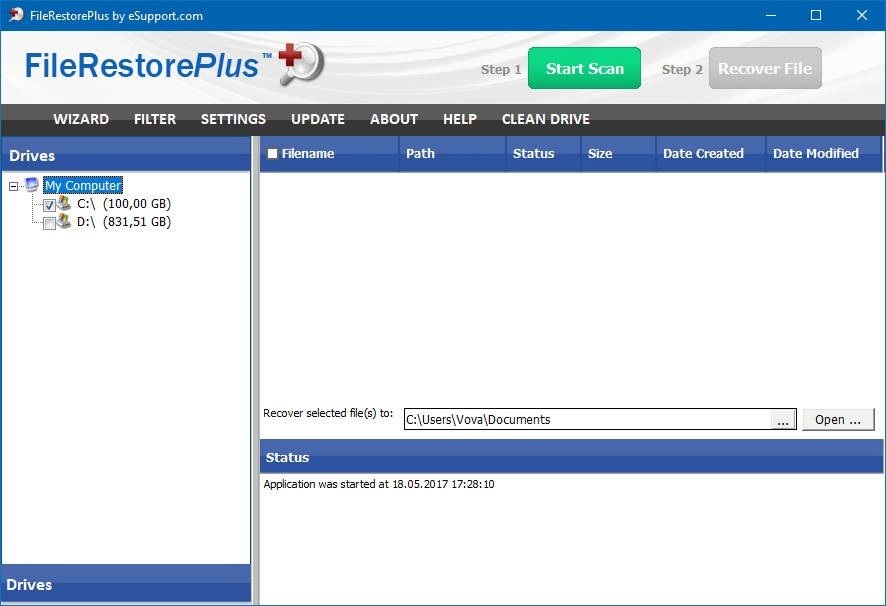Click the bottom Drives panel bar

[126, 584]
